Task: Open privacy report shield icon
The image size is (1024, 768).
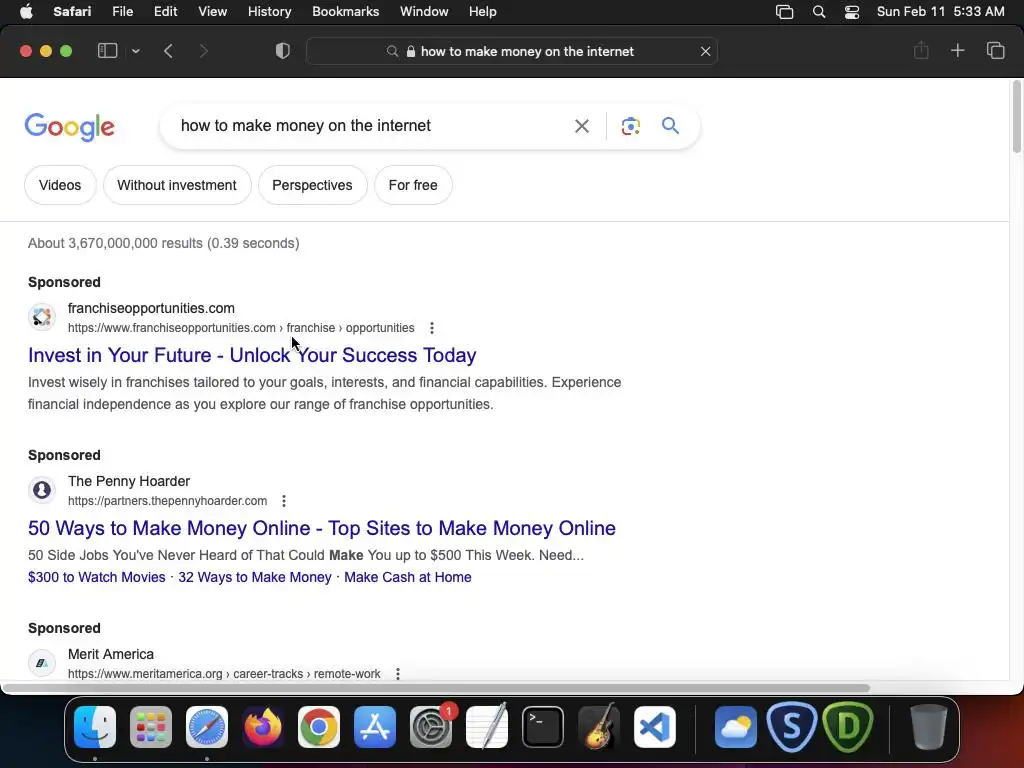Action: pos(283,51)
